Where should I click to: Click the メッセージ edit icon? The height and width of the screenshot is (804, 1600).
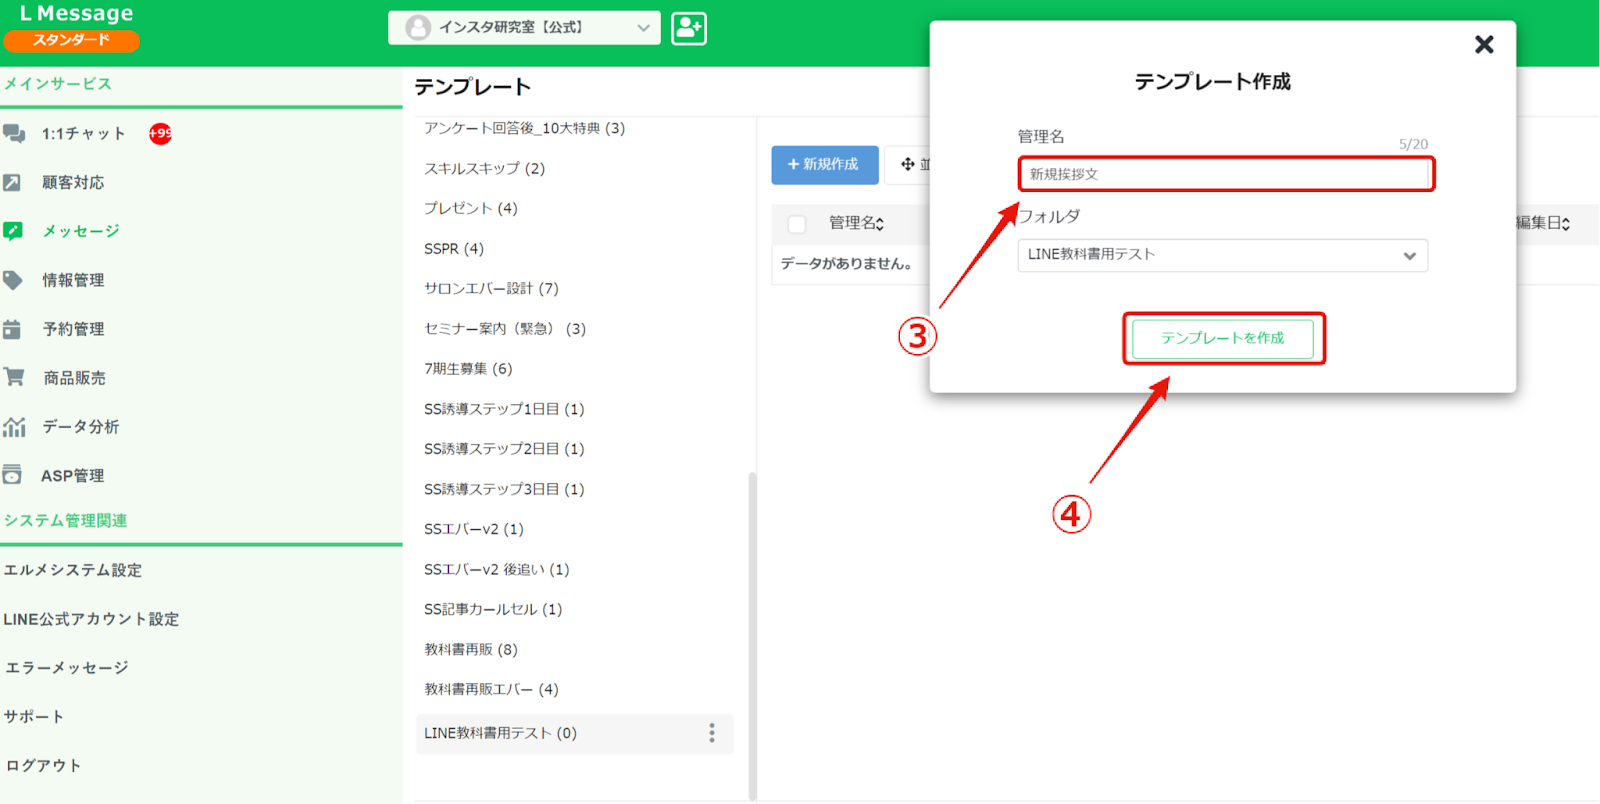point(13,231)
